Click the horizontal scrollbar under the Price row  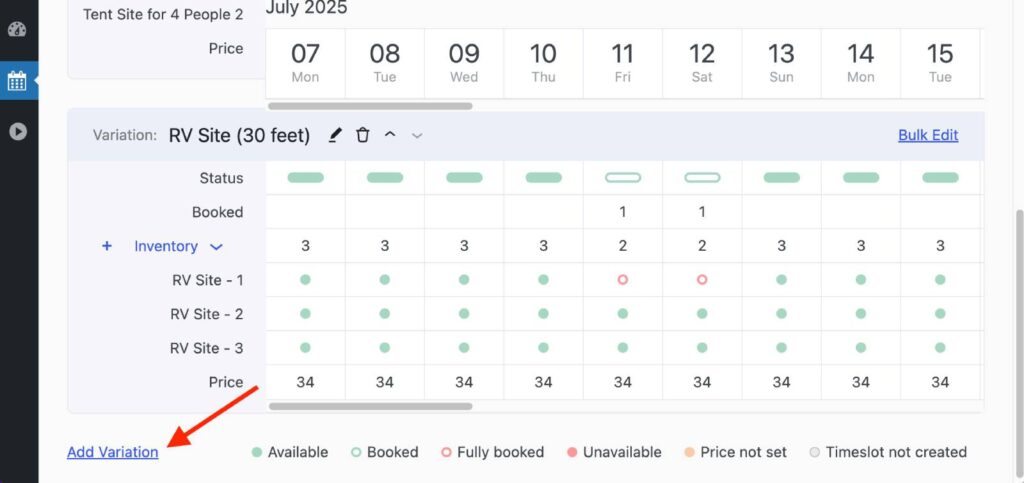[x=370, y=406]
